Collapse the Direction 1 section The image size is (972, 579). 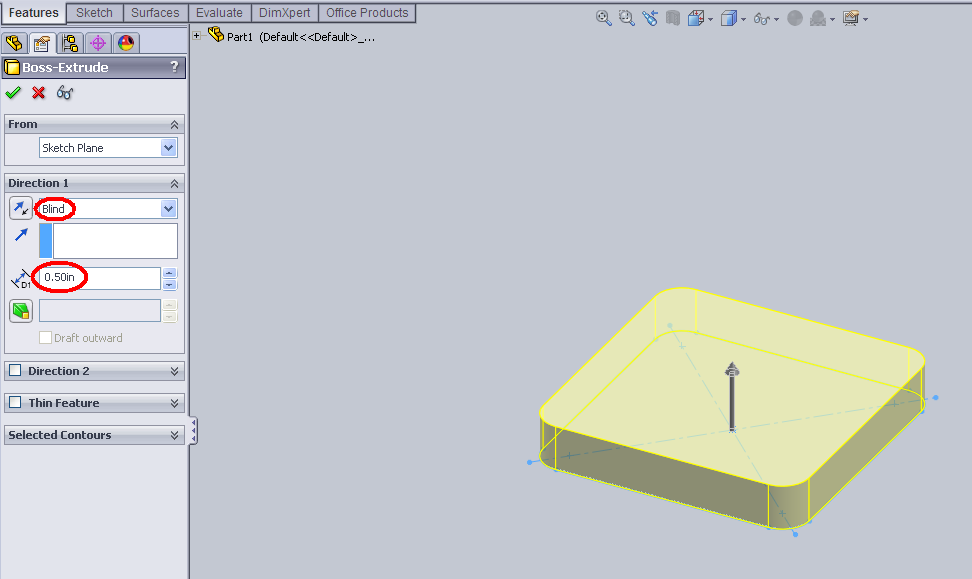click(x=174, y=183)
